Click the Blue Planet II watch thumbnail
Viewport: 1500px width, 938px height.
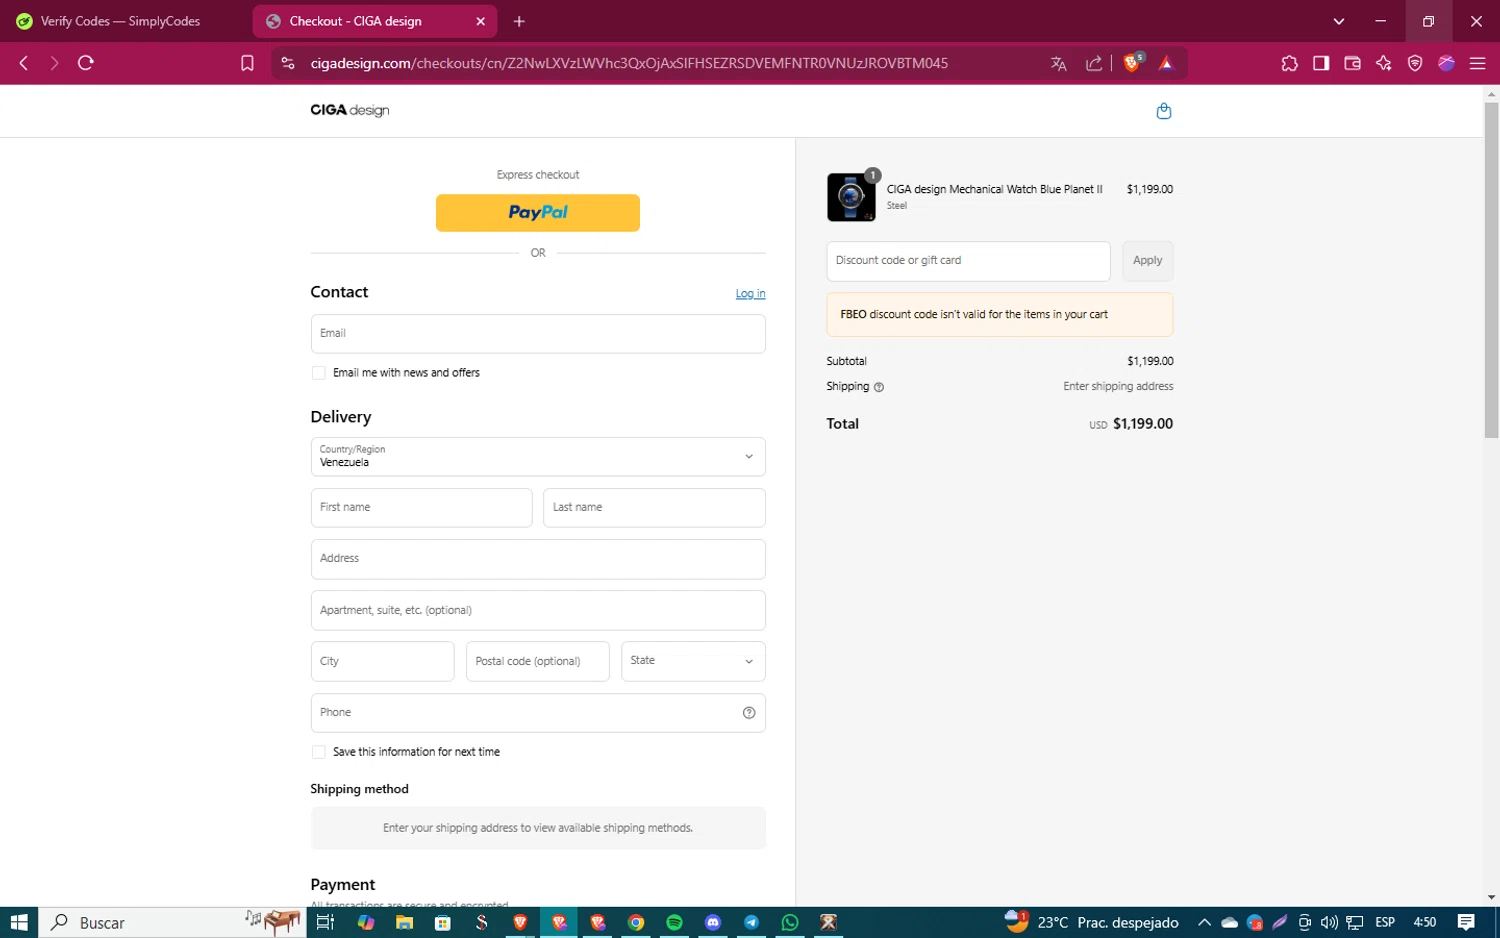pos(851,197)
